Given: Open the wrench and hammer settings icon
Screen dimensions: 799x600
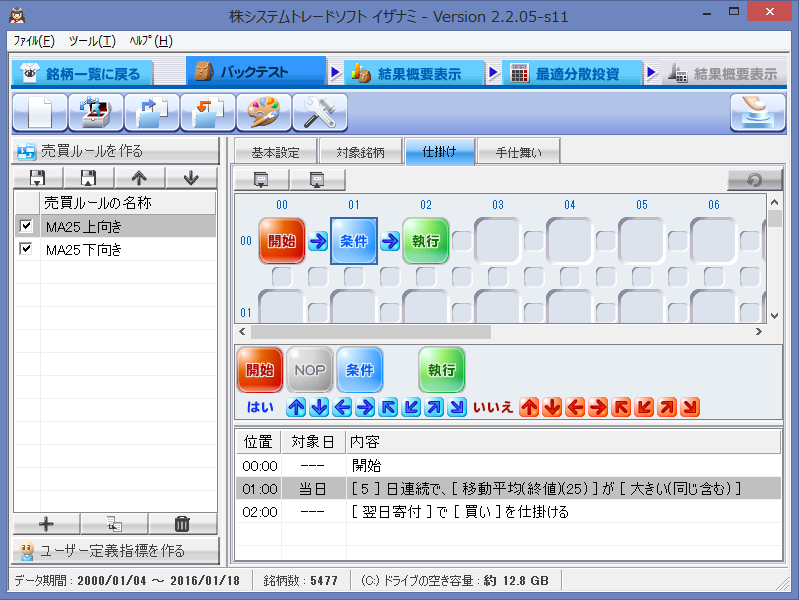Looking at the screenshot, I should pos(320,112).
